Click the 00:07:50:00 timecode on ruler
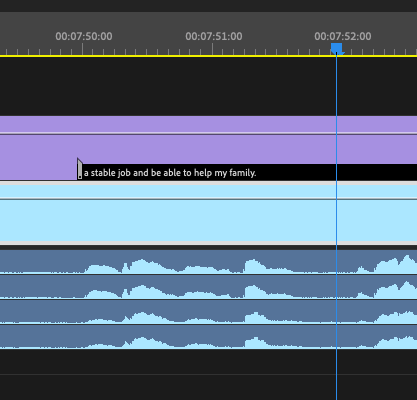Image resolution: width=417 pixels, height=400 pixels. coord(84,36)
